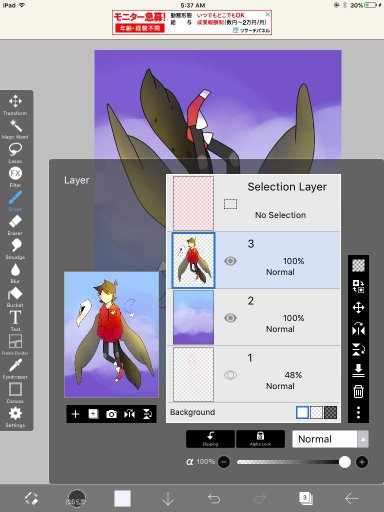Pick the Bucket fill tool

click(x=15, y=297)
